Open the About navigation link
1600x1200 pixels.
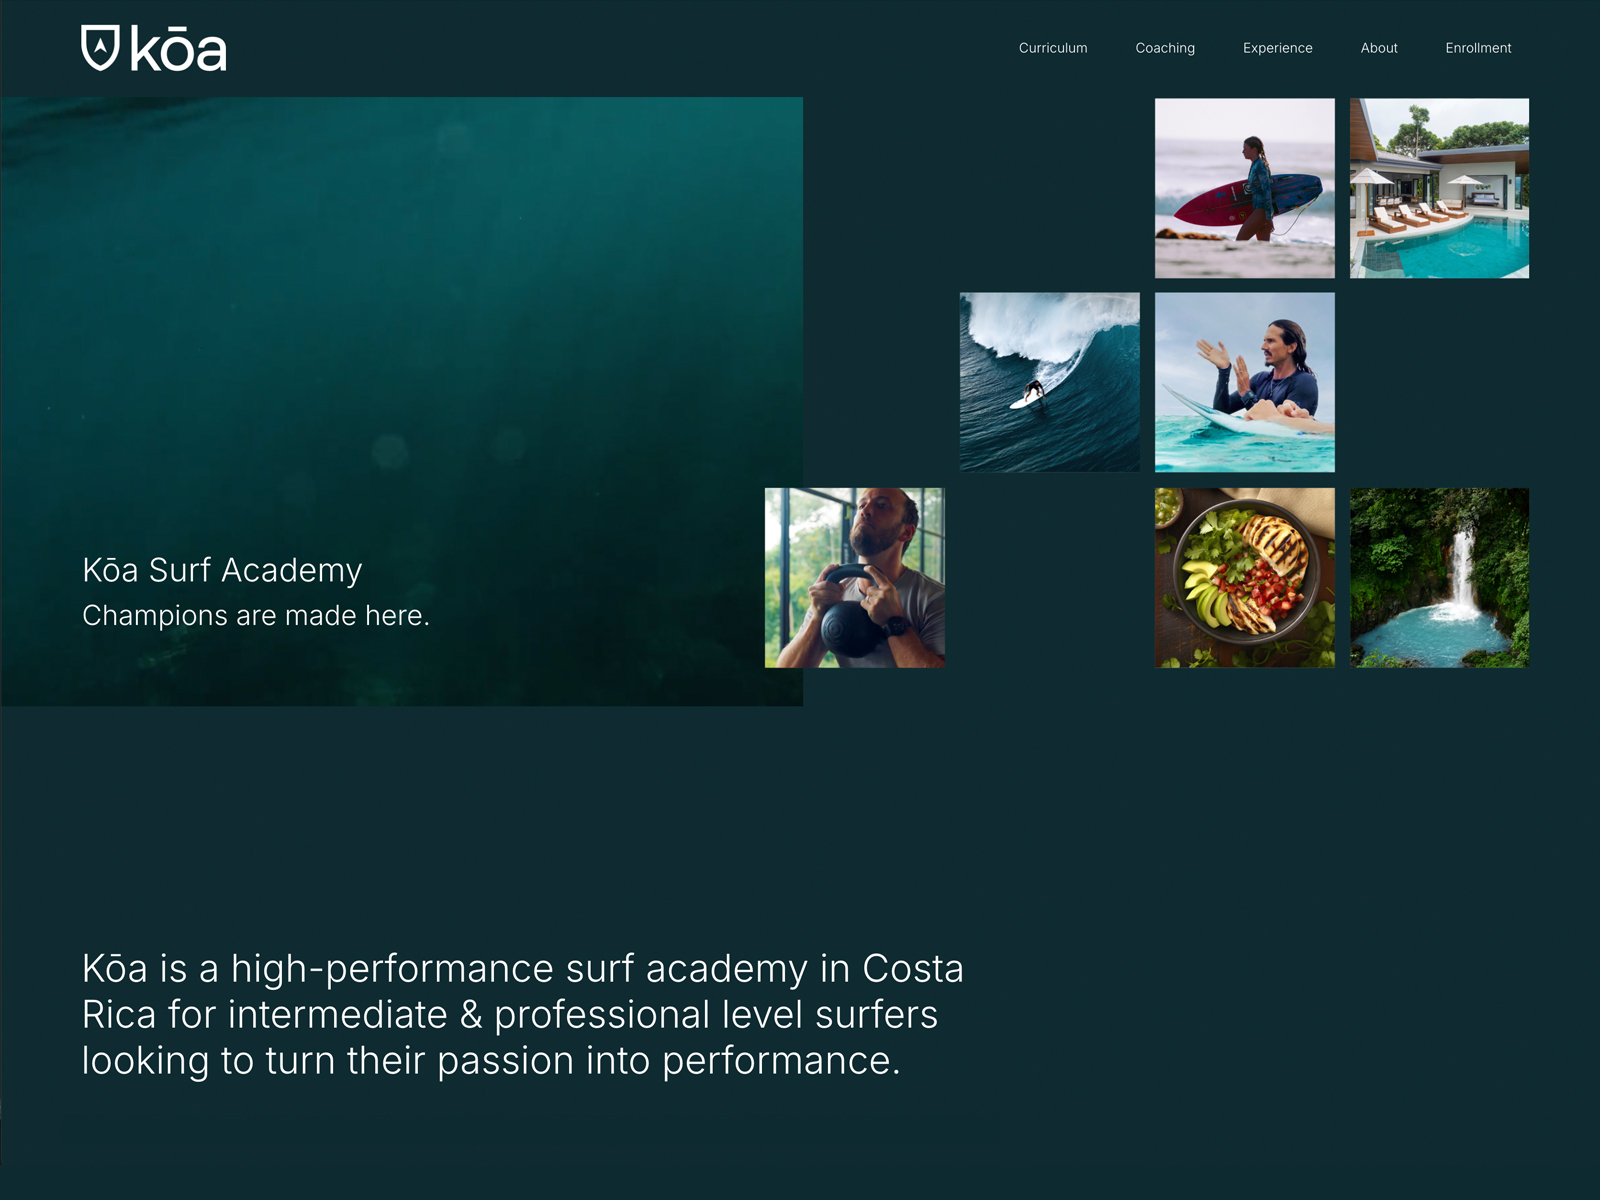click(x=1379, y=48)
